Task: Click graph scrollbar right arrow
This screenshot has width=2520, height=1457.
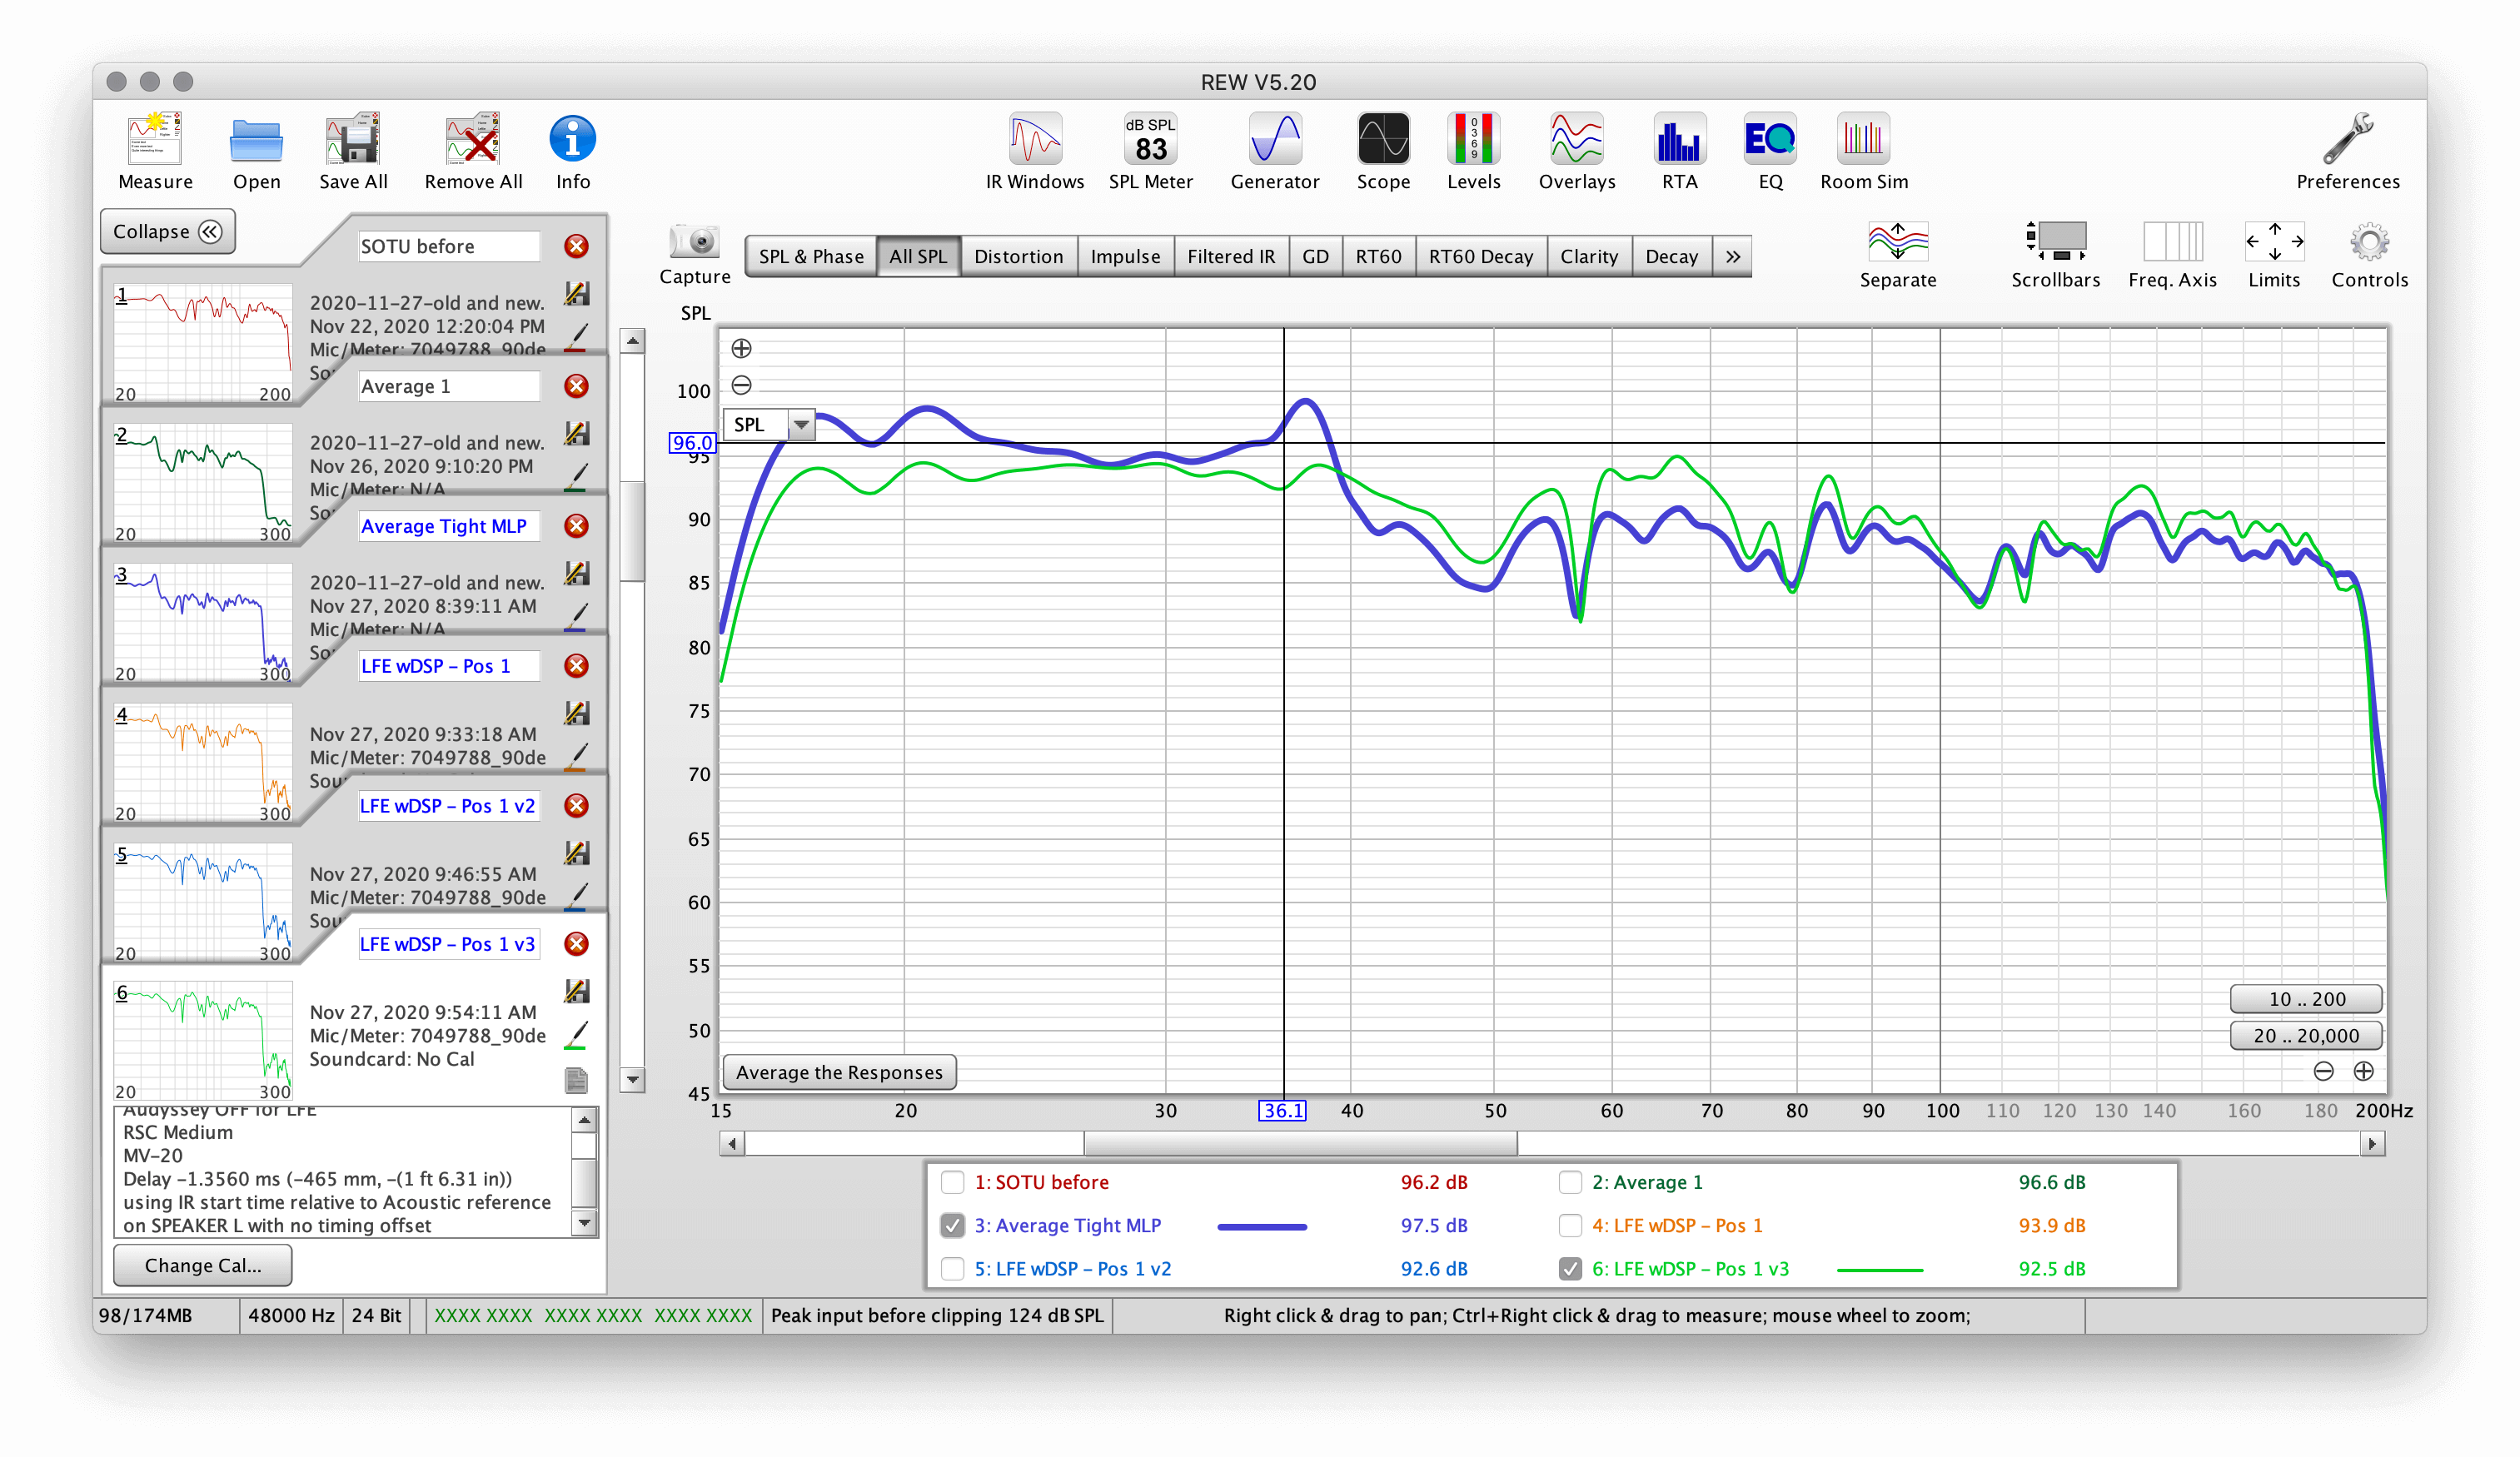Action: coord(2372,1144)
